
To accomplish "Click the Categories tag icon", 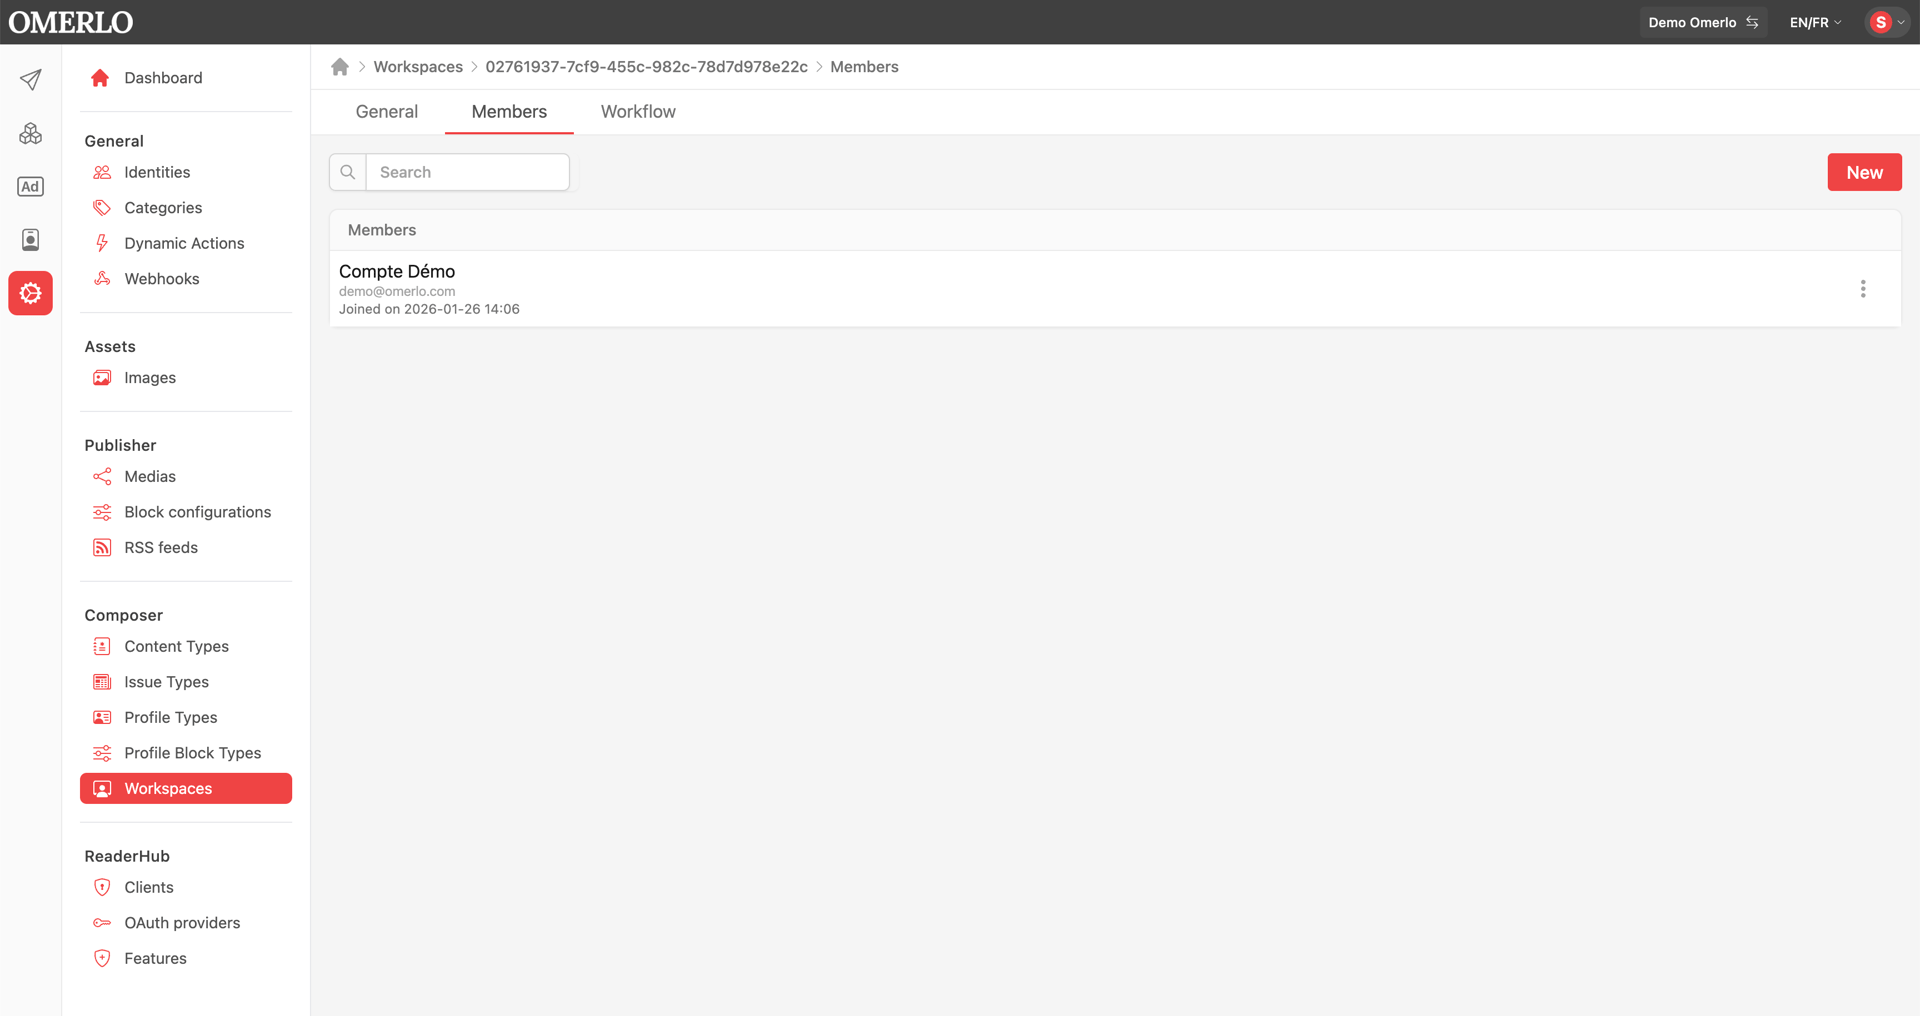I will pyautogui.click(x=102, y=208).
